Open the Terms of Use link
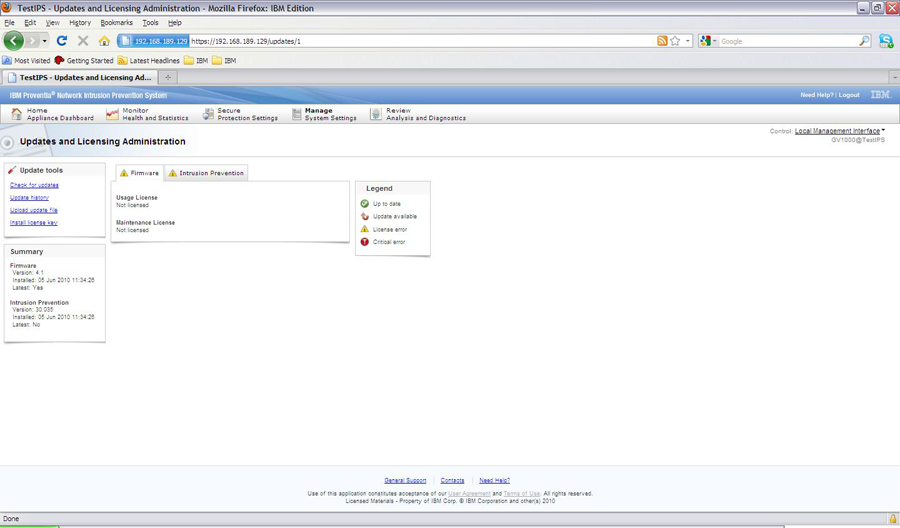Image resolution: width=900 pixels, height=528 pixels. click(522, 494)
